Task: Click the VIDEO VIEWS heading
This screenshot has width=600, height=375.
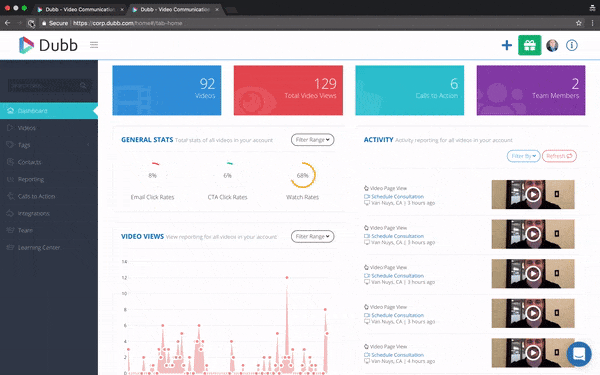Action: (x=142, y=236)
